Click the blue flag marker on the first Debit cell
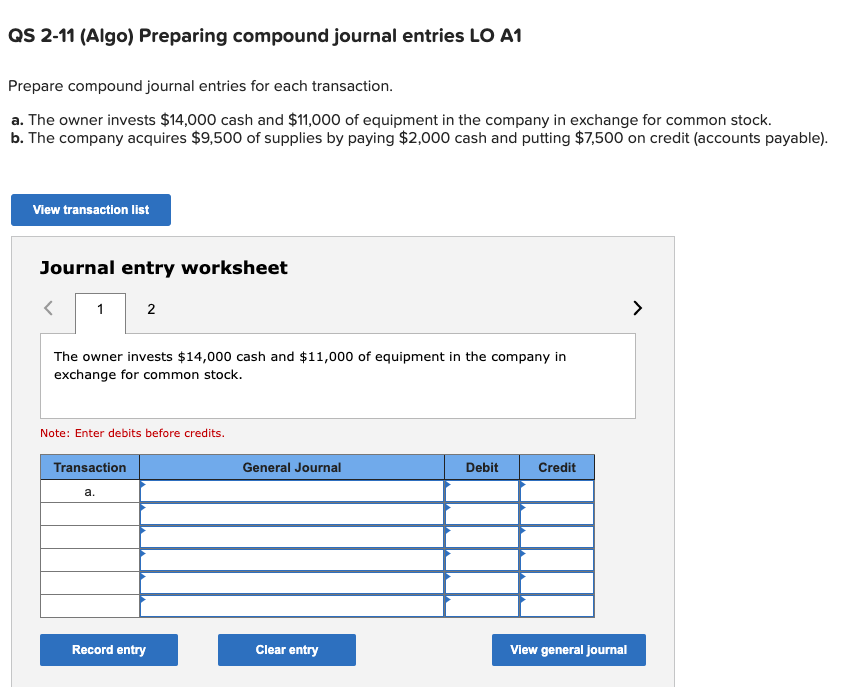This screenshot has height=687, width=843. pyautogui.click(x=448, y=486)
